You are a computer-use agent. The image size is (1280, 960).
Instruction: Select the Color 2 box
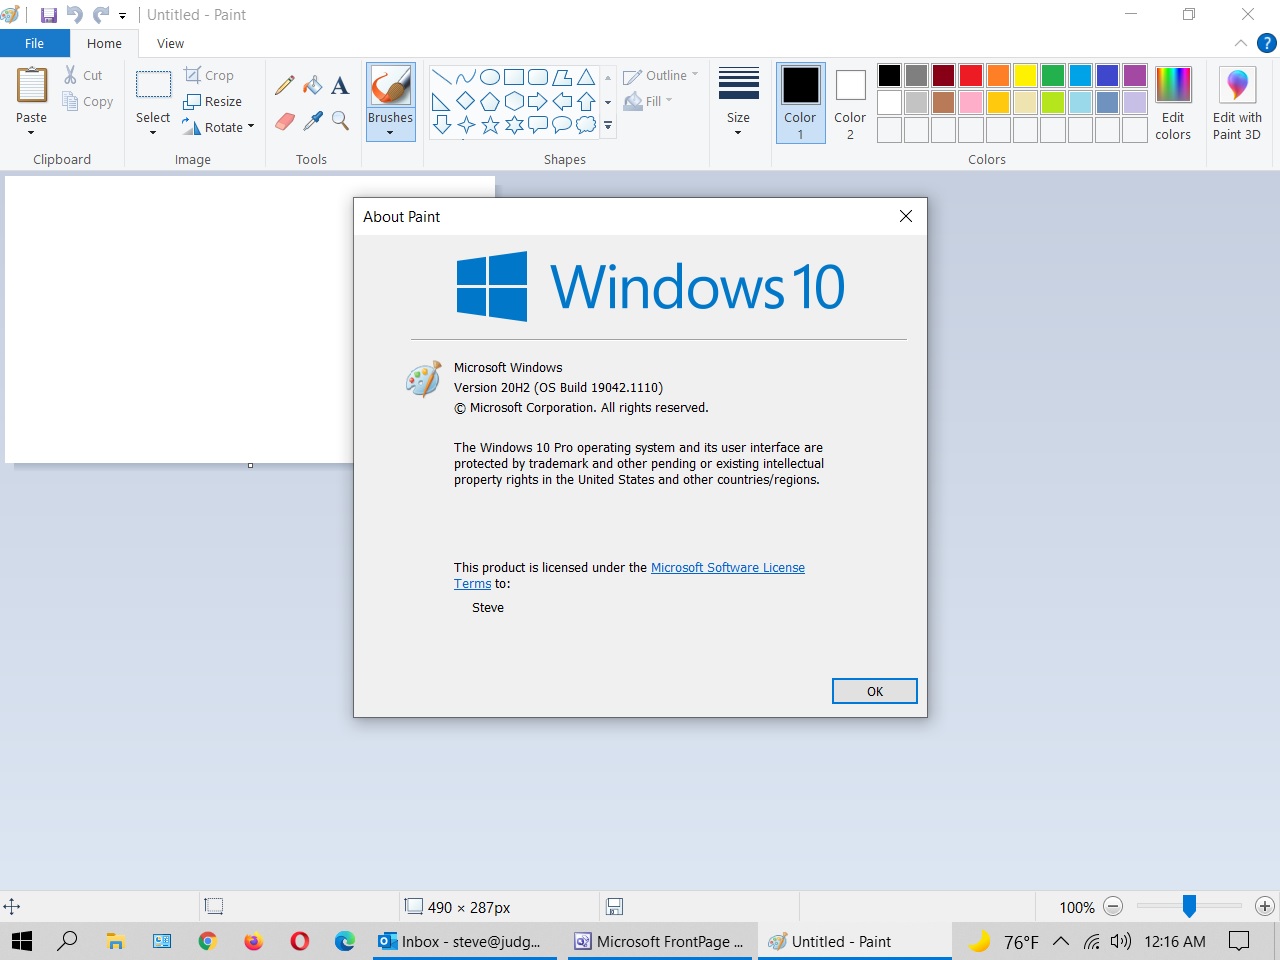pos(850,103)
